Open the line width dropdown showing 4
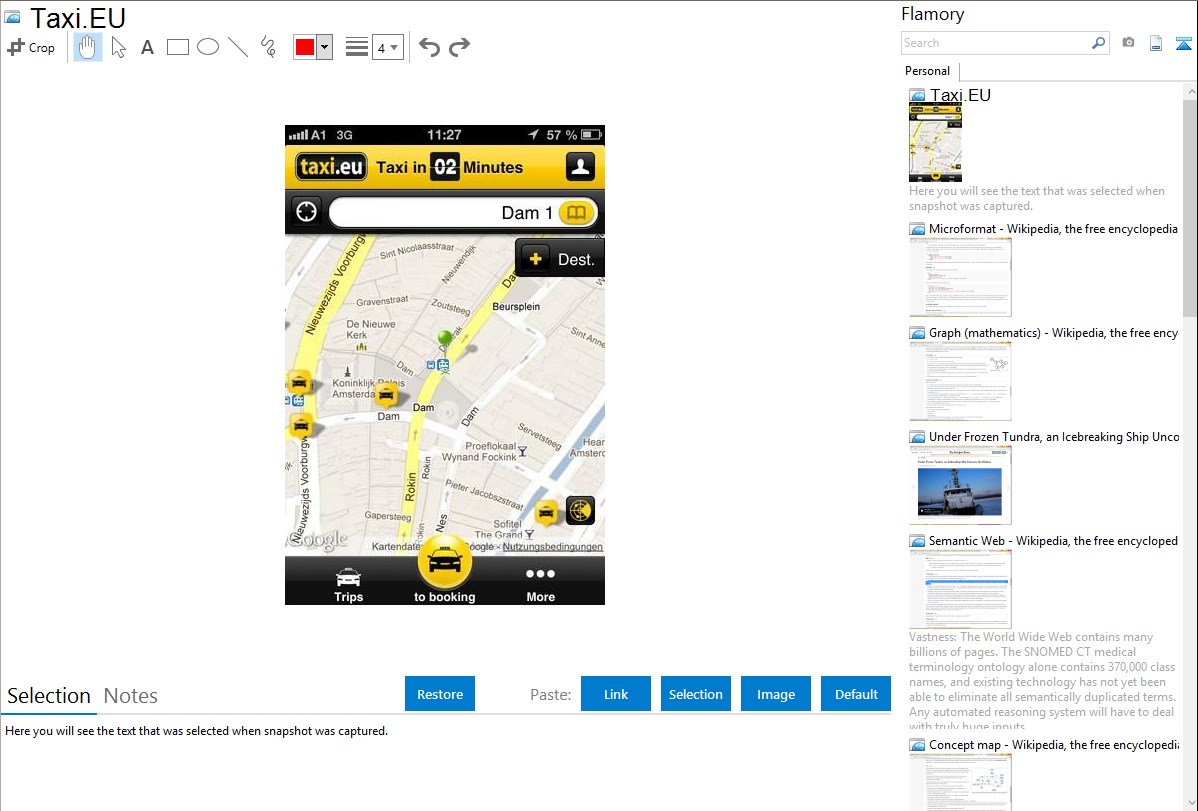The height and width of the screenshot is (811, 1198). (x=387, y=47)
